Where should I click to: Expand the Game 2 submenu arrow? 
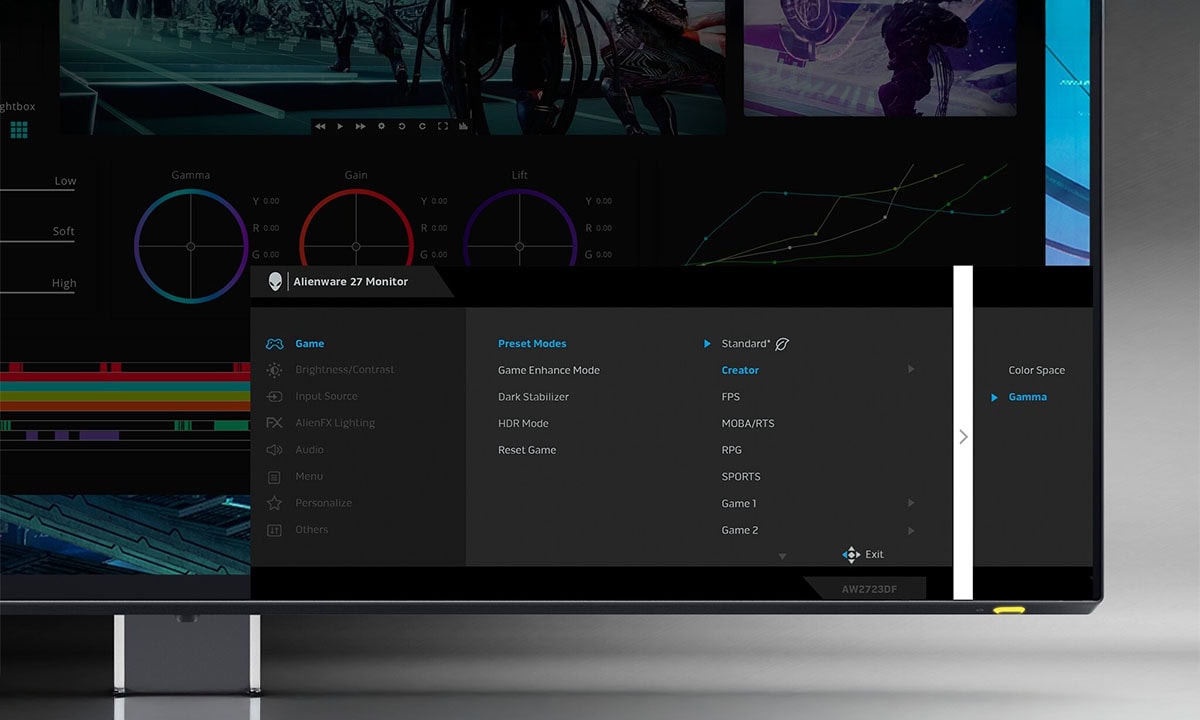coord(911,530)
